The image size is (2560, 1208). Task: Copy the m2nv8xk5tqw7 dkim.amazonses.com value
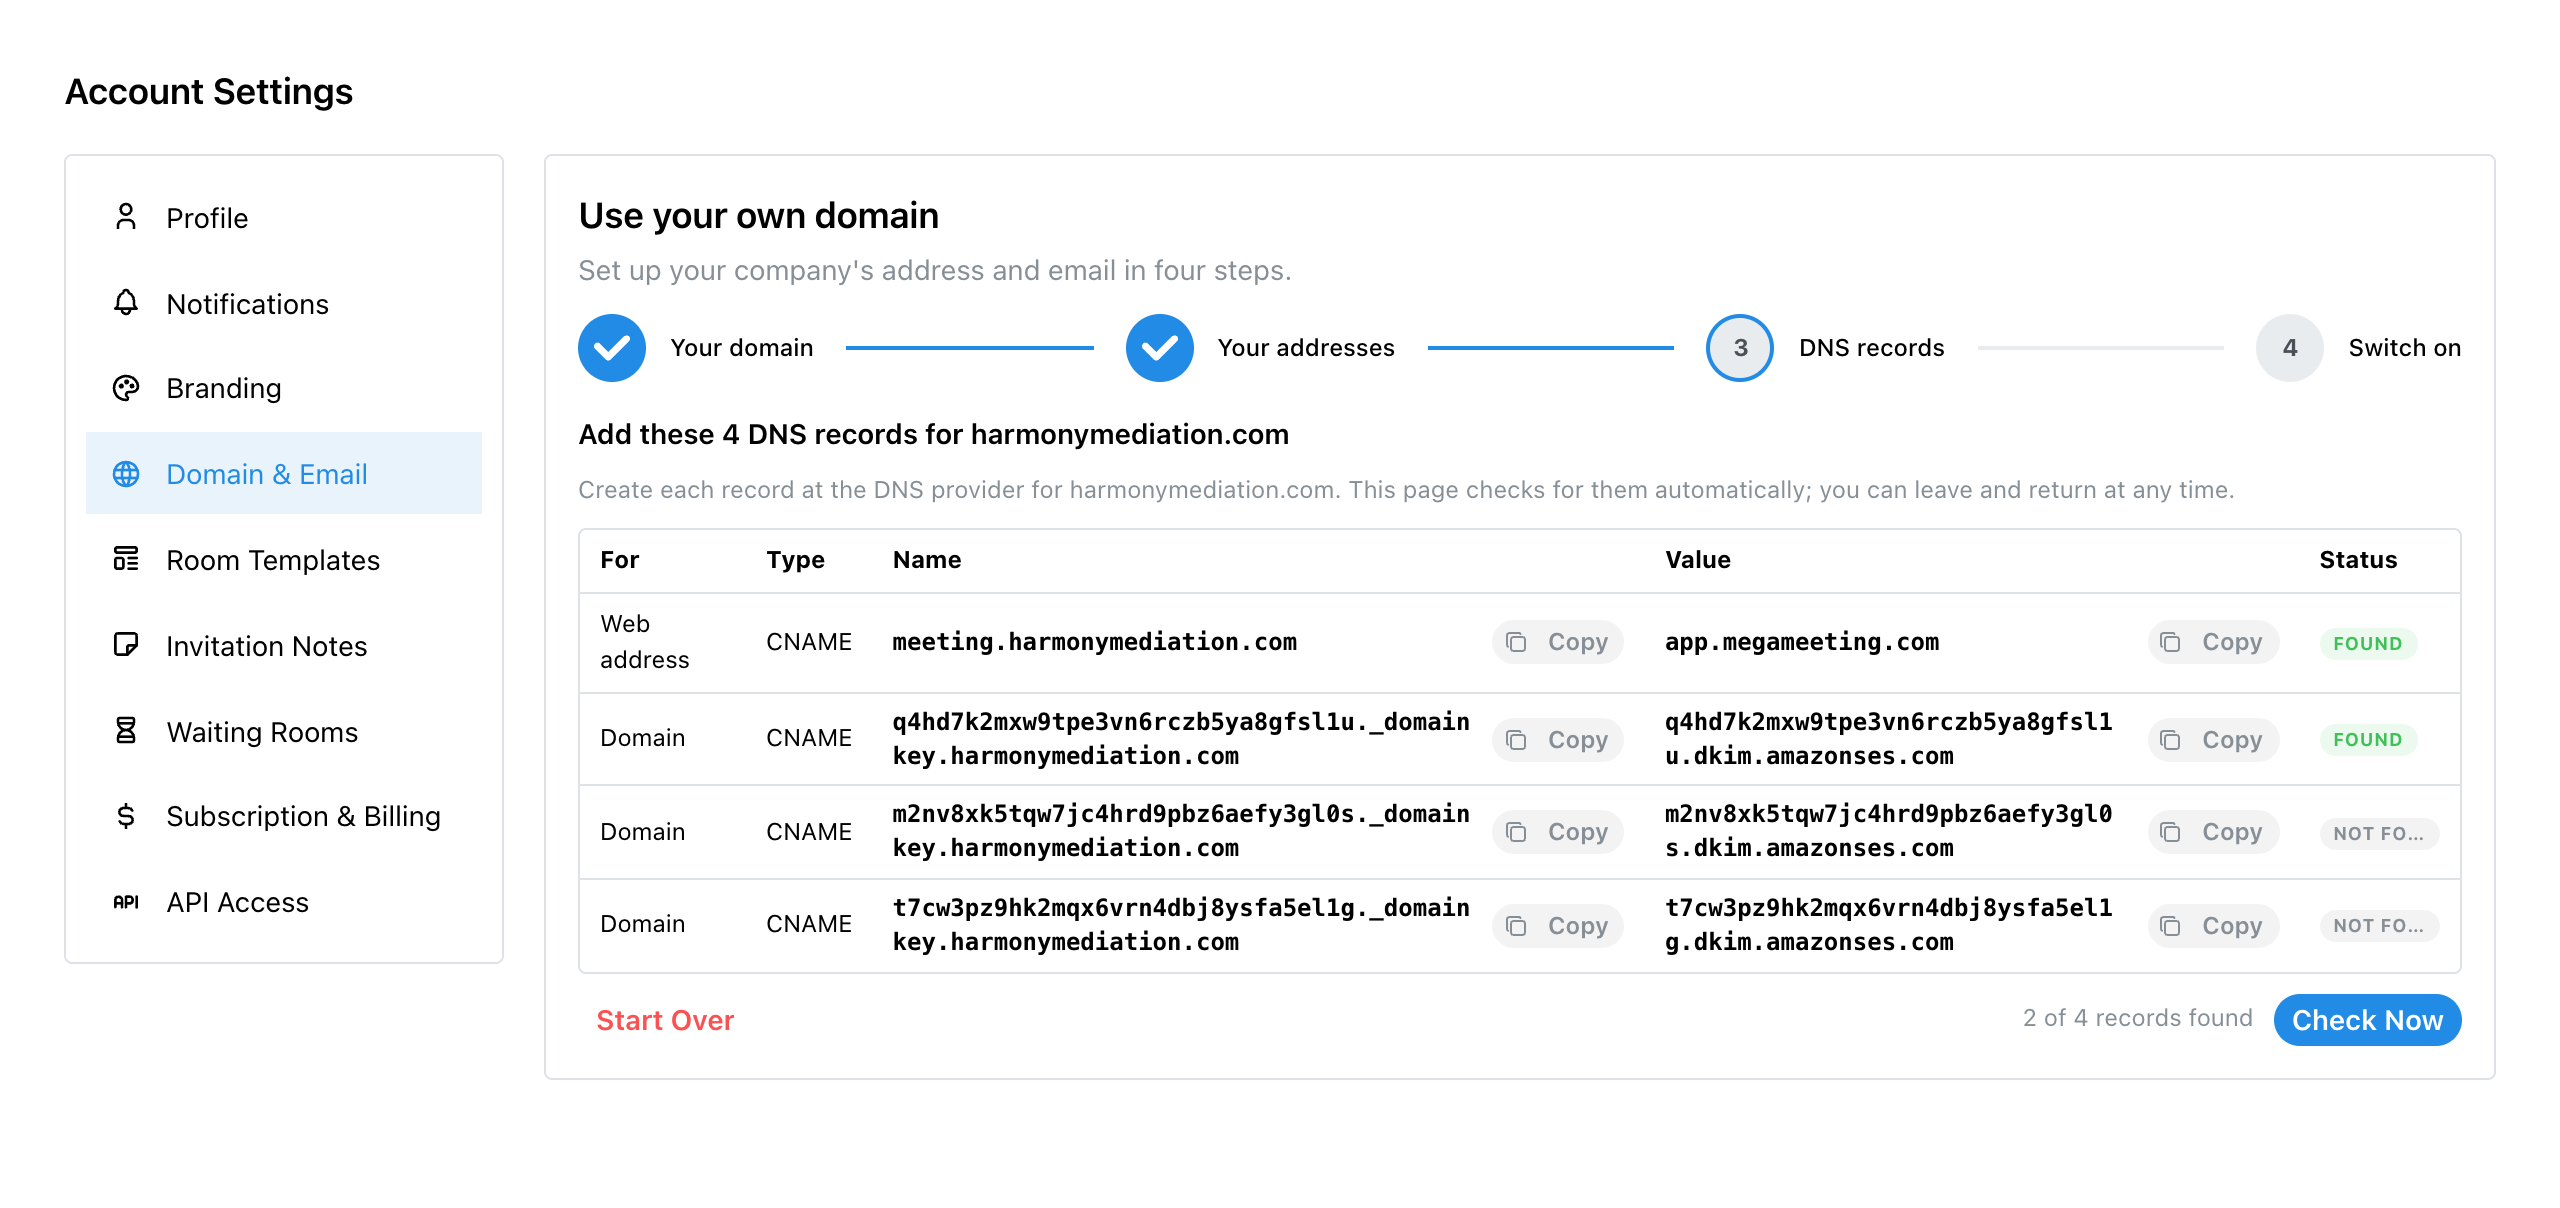point(2213,832)
